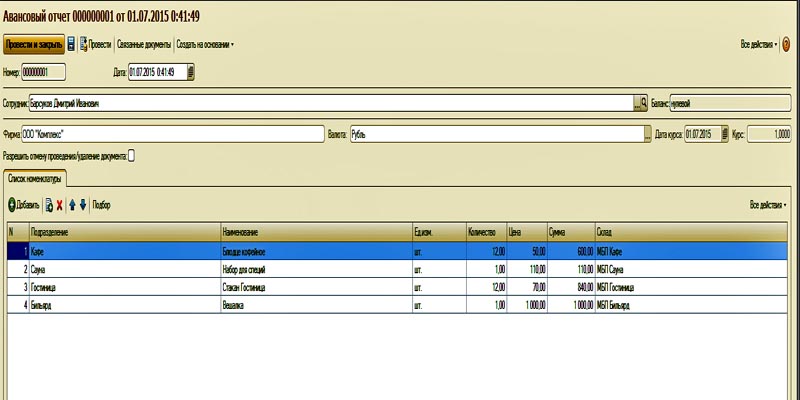The height and width of the screenshot is (400, 800).
Task: Move row down with blue down arrow
Action: tap(83, 205)
